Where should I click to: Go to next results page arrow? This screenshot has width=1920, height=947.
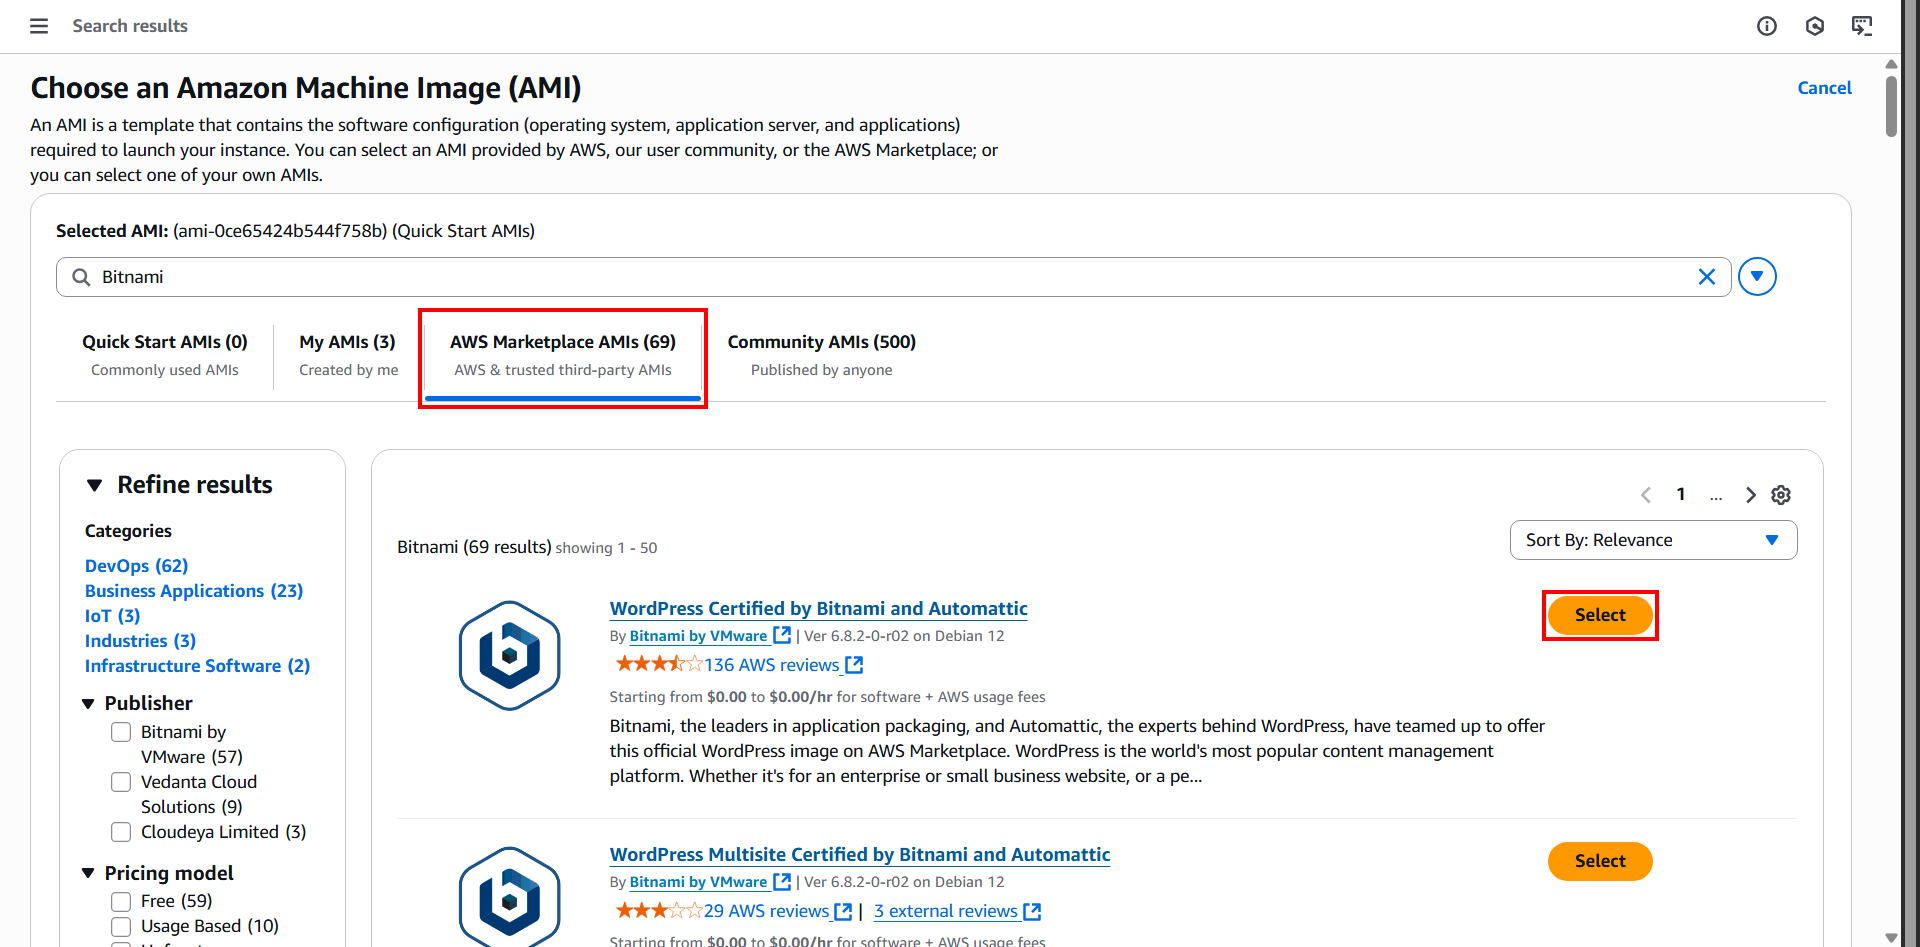(x=1750, y=495)
